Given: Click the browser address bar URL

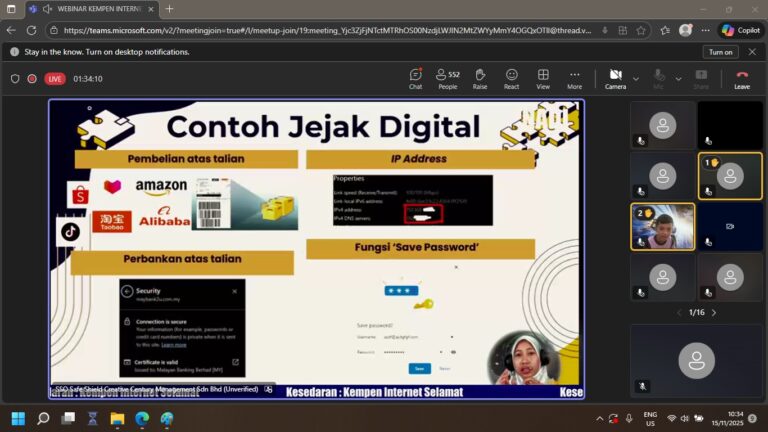Looking at the screenshot, I should (330, 30).
